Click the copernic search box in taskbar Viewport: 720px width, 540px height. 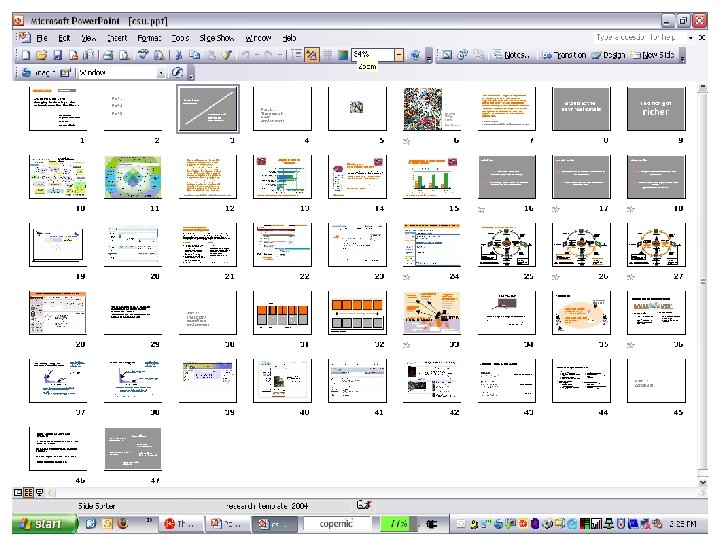tap(337, 523)
